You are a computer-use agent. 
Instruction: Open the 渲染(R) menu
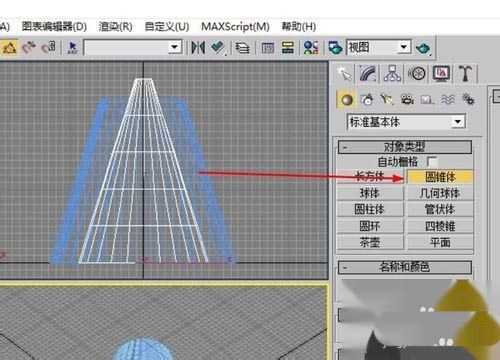pyautogui.click(x=115, y=27)
